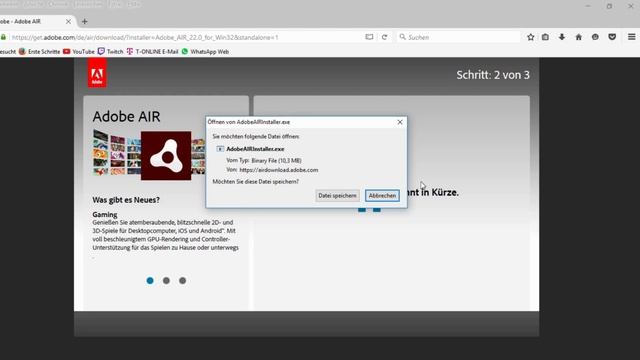The image size is (640, 360).
Task: Open the Twitch bookmark
Action: tap(110, 52)
